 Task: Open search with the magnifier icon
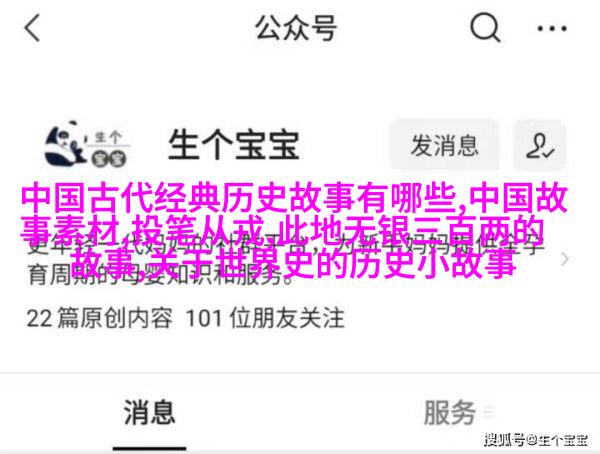click(x=485, y=27)
